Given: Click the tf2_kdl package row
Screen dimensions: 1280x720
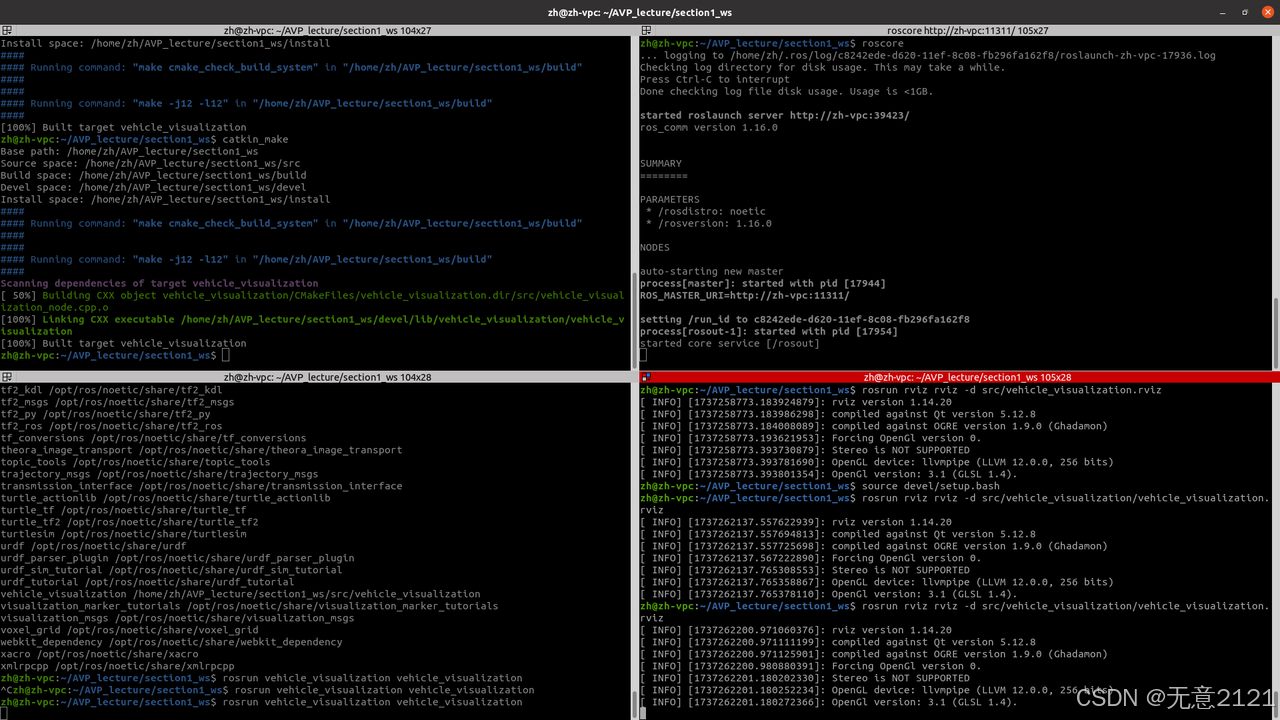Looking at the screenshot, I should pyautogui.click(x=111, y=390).
